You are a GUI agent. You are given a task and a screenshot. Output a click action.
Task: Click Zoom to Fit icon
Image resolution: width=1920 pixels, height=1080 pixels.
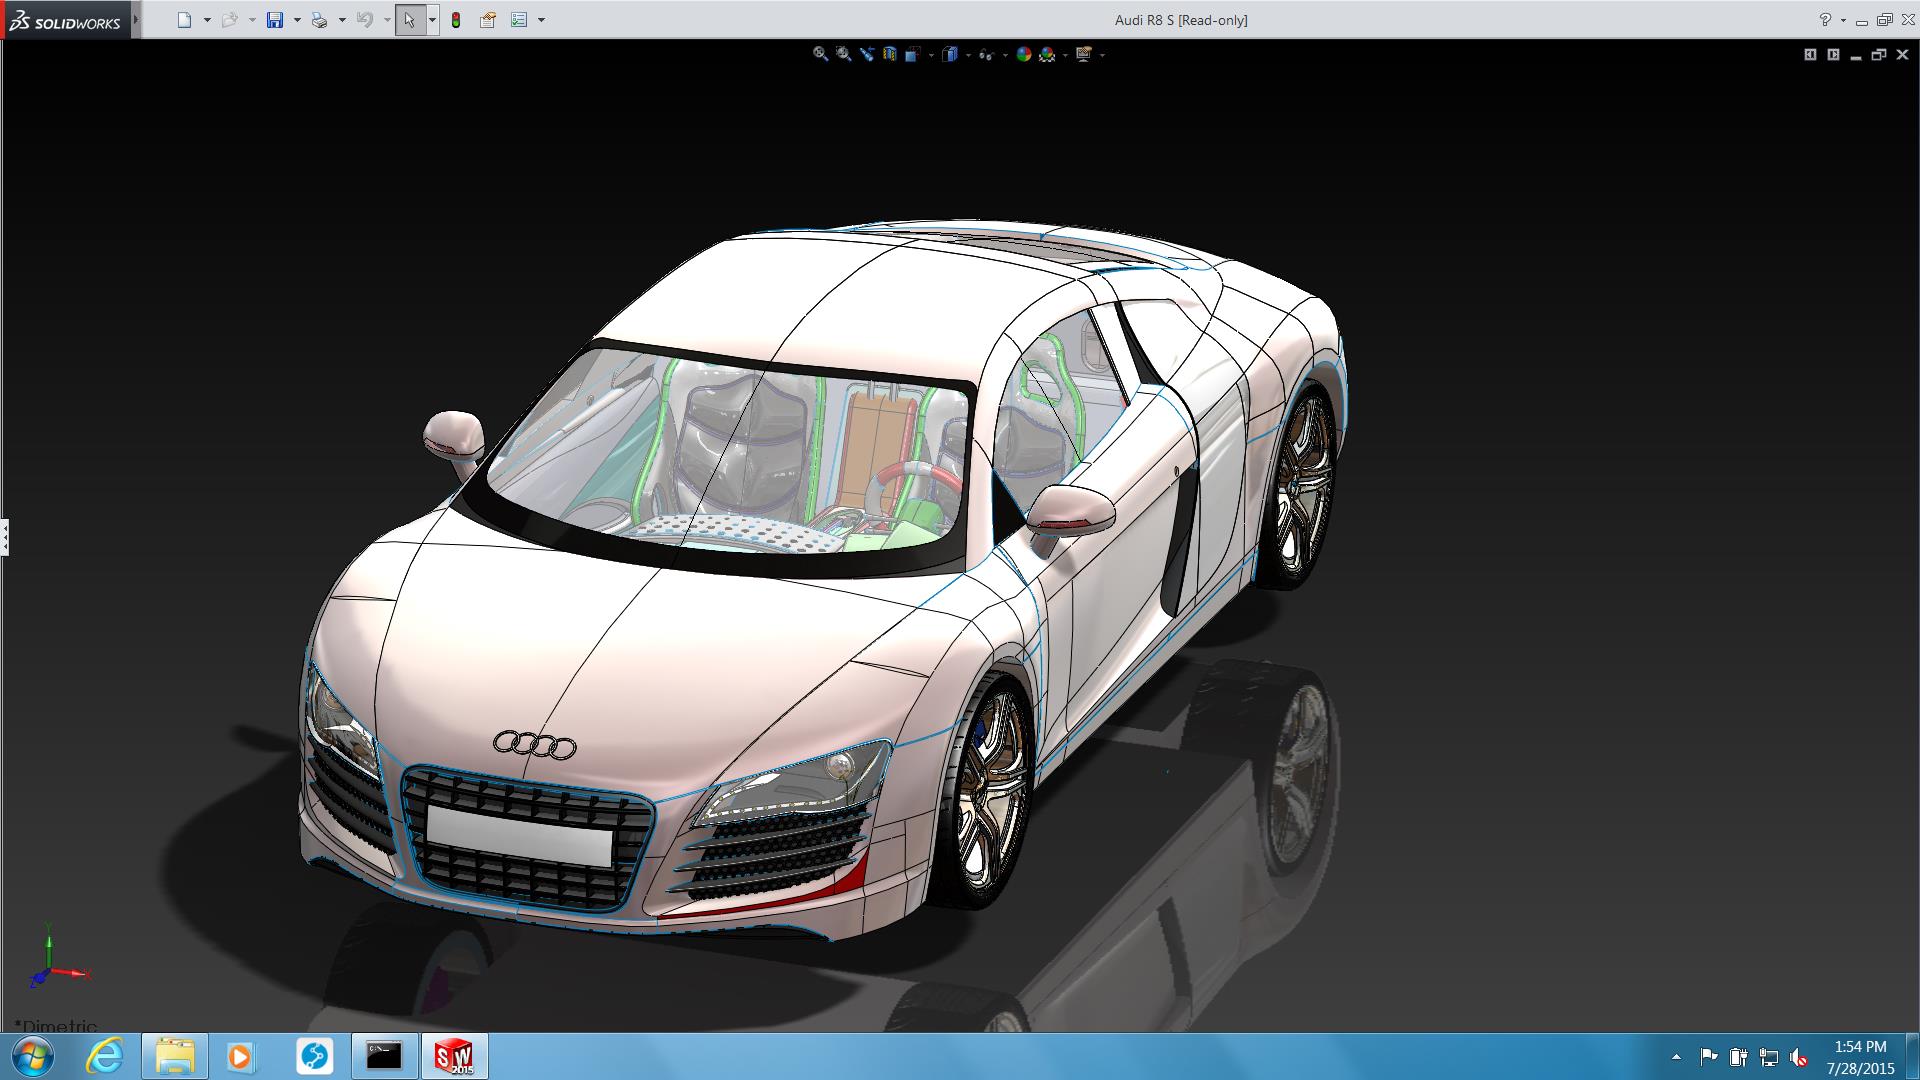point(820,55)
